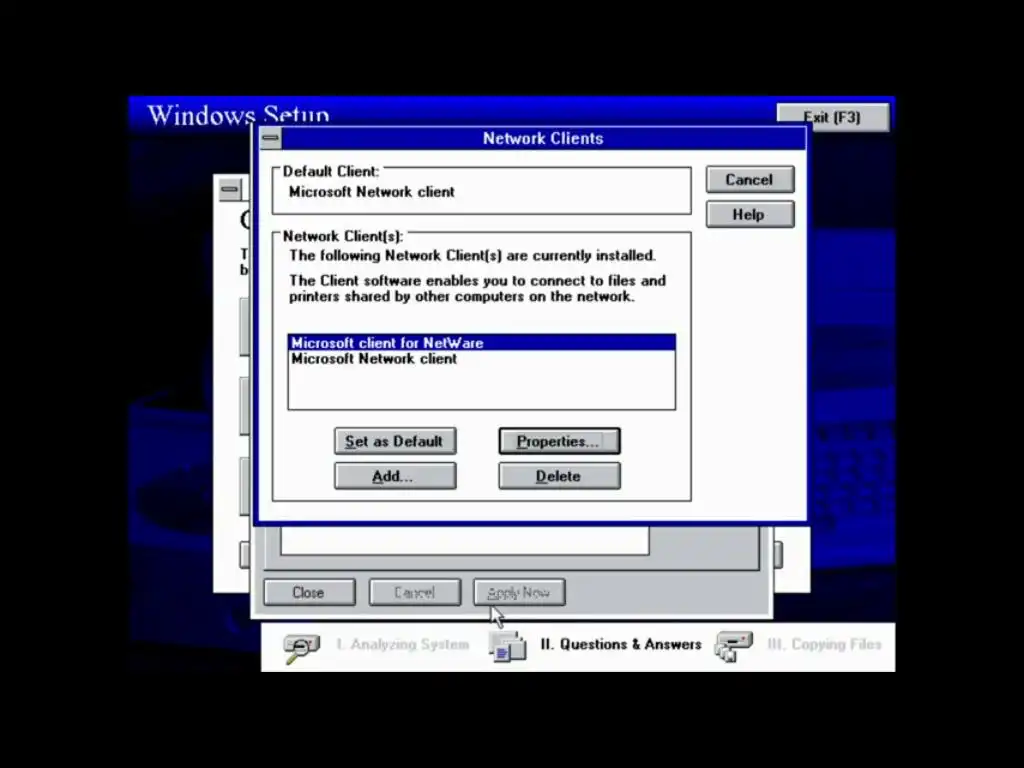Click the Set as Default button
The height and width of the screenshot is (768, 1024).
(x=394, y=441)
